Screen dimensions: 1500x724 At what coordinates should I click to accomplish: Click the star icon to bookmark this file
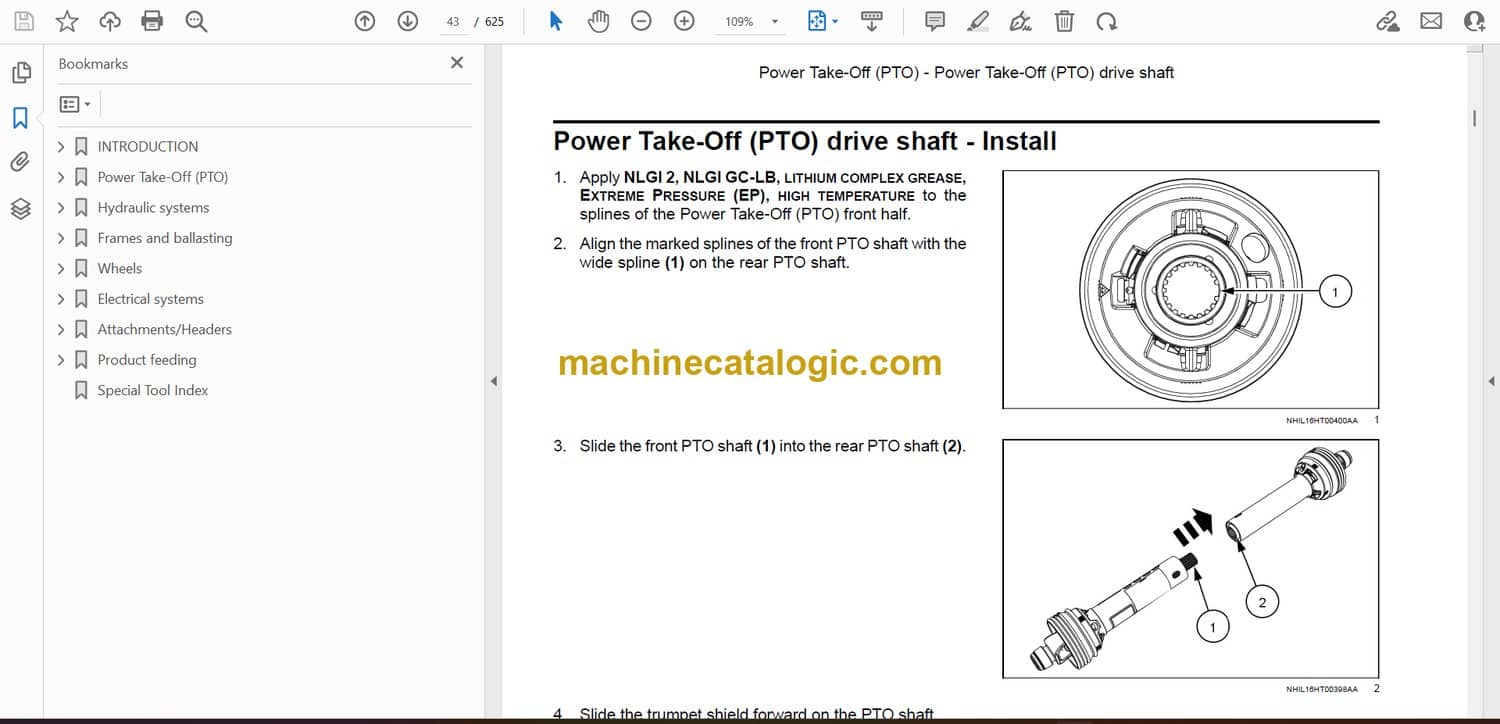tap(67, 21)
